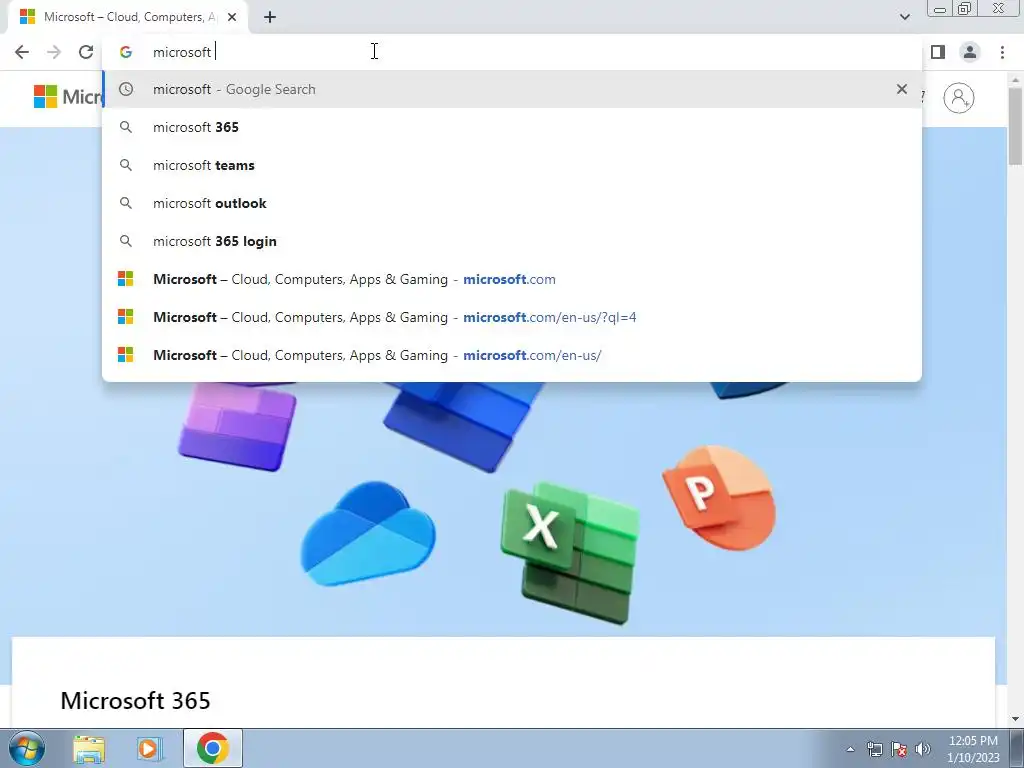Image resolution: width=1024 pixels, height=768 pixels.
Task: Click the network tray icon
Action: [x=874, y=749]
